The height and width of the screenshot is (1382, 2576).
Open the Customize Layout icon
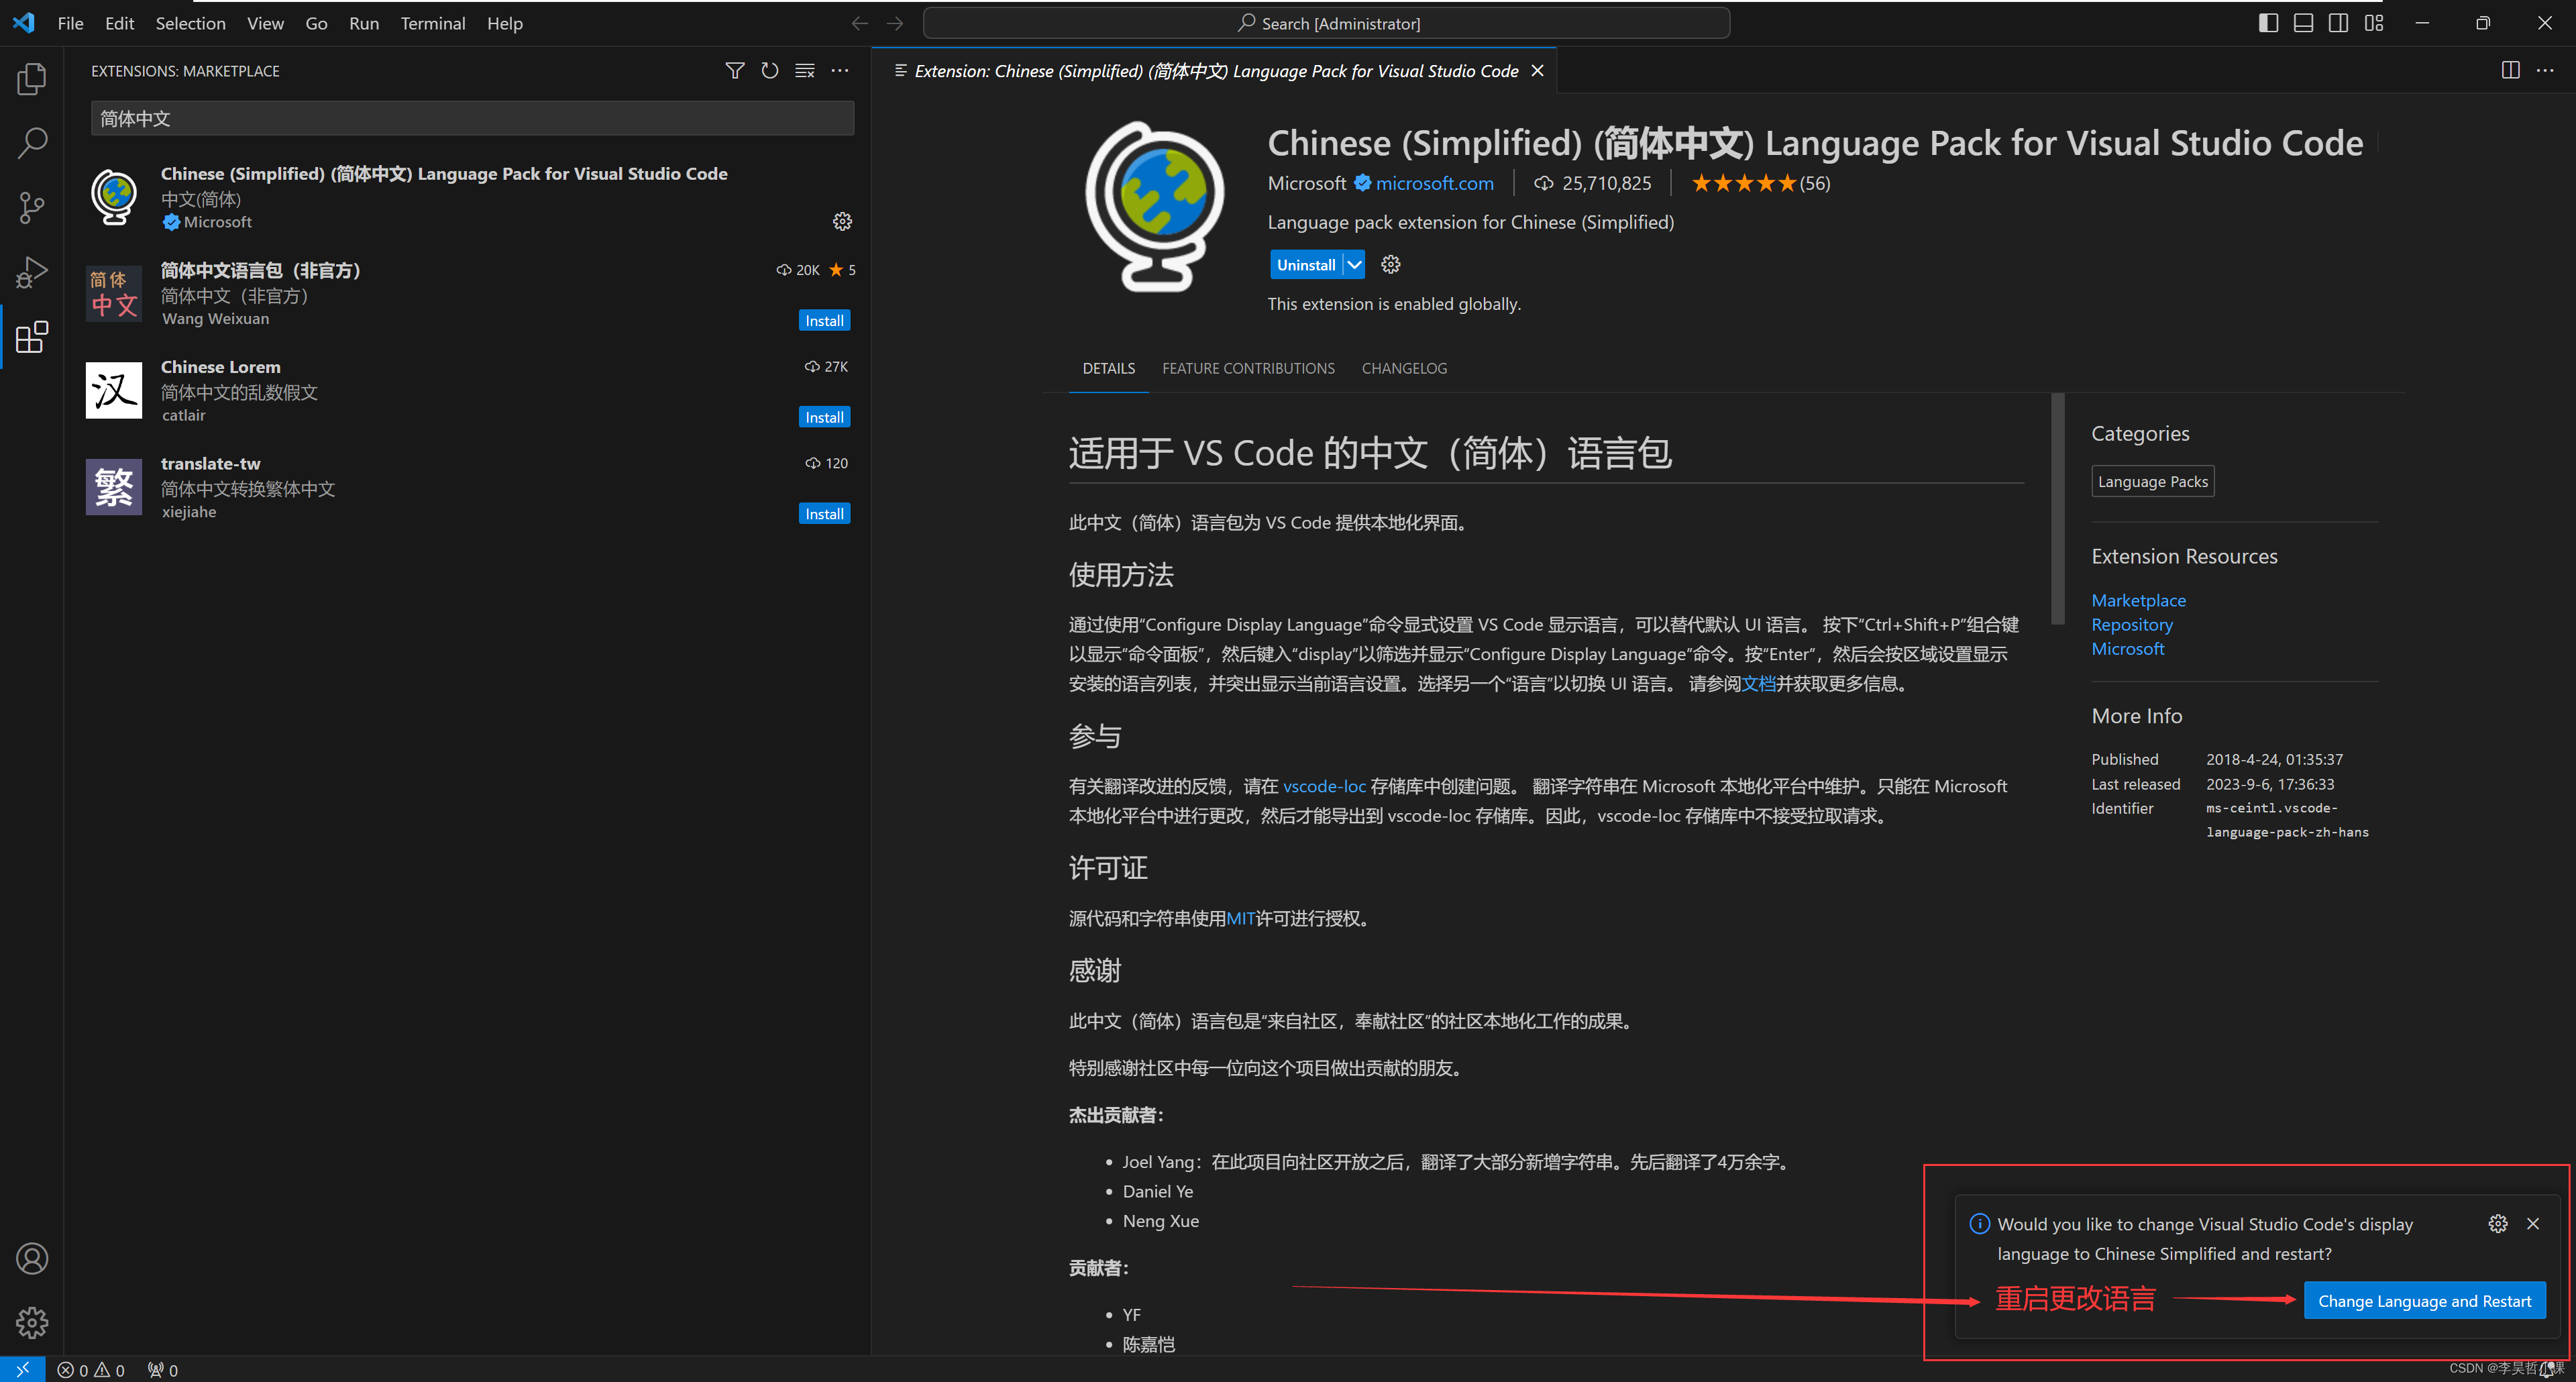tap(2374, 23)
